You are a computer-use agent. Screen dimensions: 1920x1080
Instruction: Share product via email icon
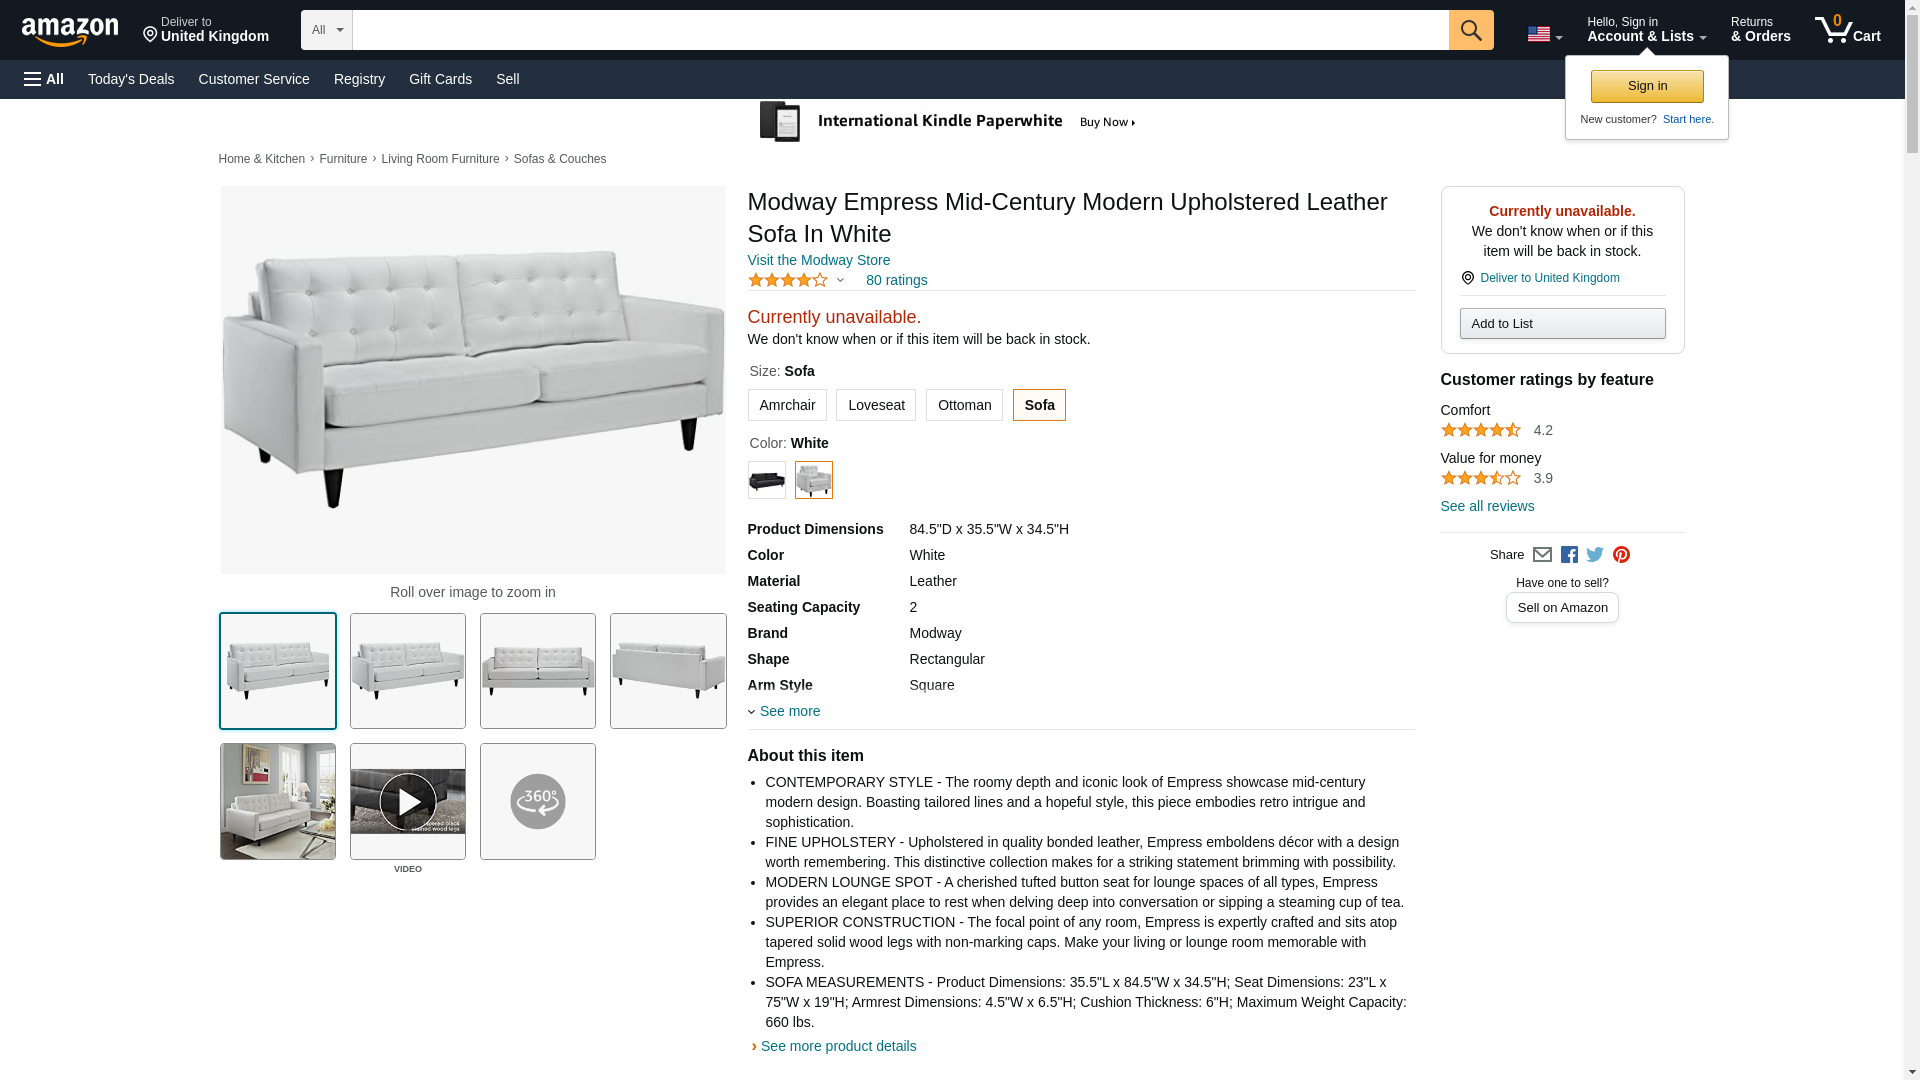[x=1542, y=555]
